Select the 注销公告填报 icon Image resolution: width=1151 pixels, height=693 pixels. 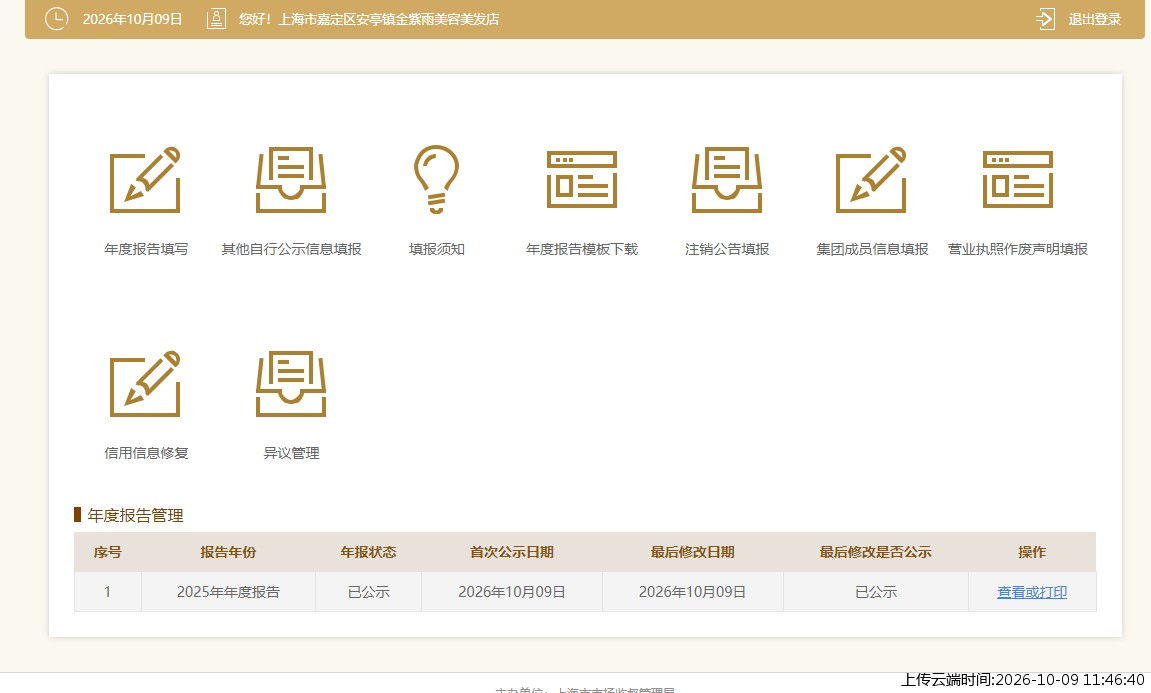(x=727, y=180)
